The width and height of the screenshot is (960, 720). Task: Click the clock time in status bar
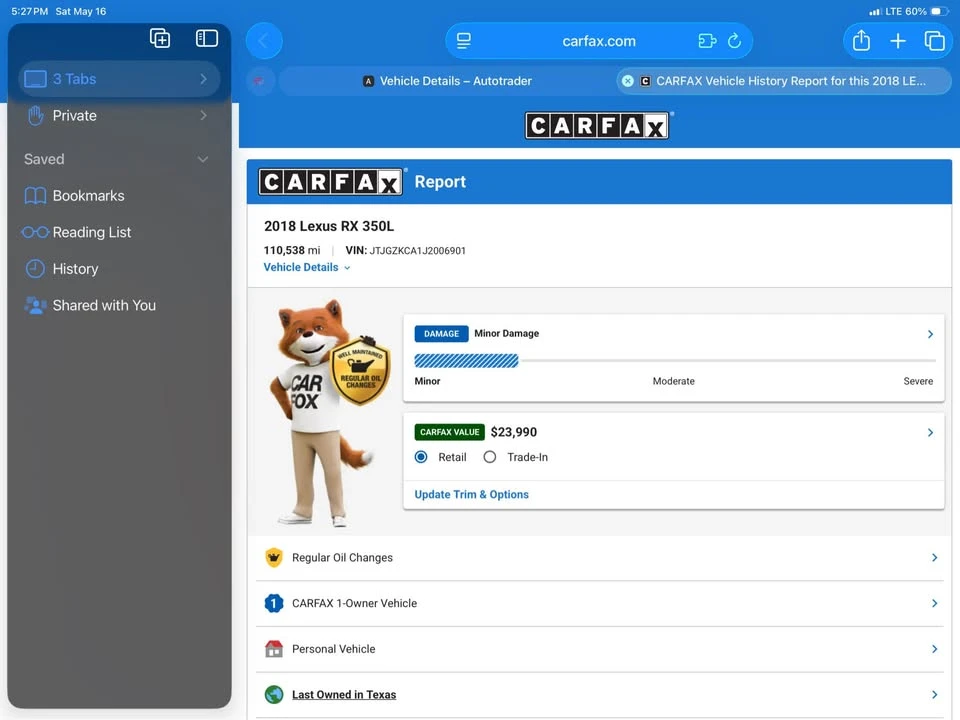tap(29, 11)
